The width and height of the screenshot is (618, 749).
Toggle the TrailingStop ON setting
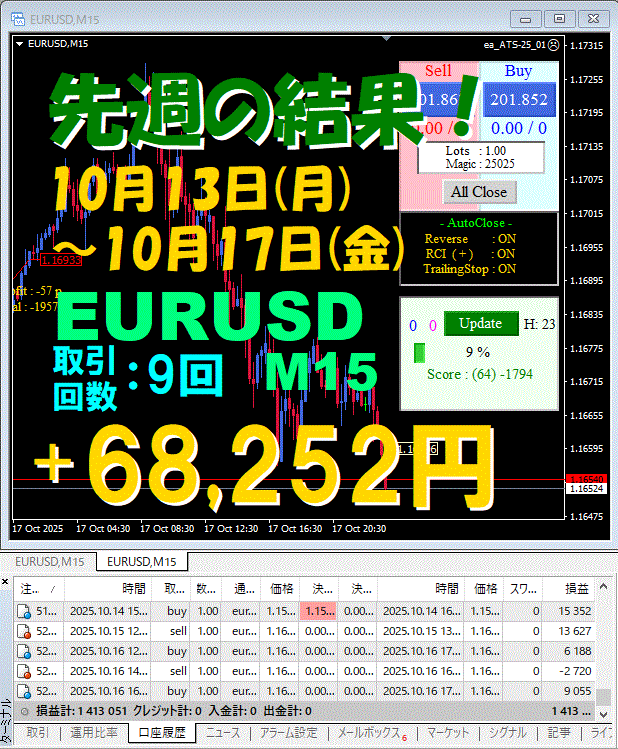coord(470,269)
